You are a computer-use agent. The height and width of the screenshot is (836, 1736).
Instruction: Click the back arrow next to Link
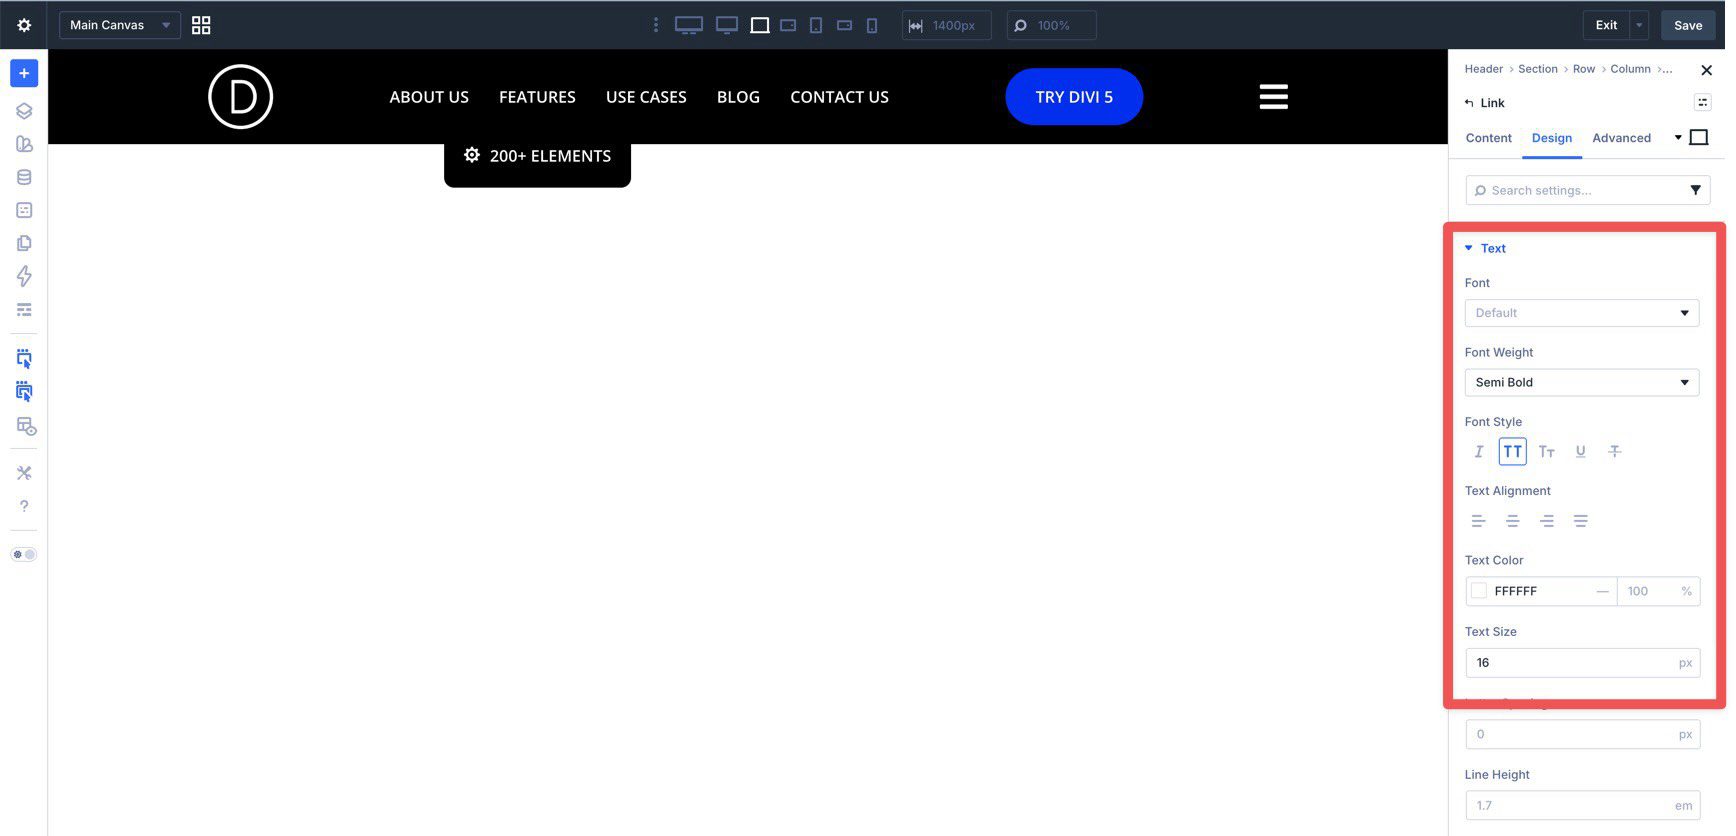pyautogui.click(x=1469, y=103)
